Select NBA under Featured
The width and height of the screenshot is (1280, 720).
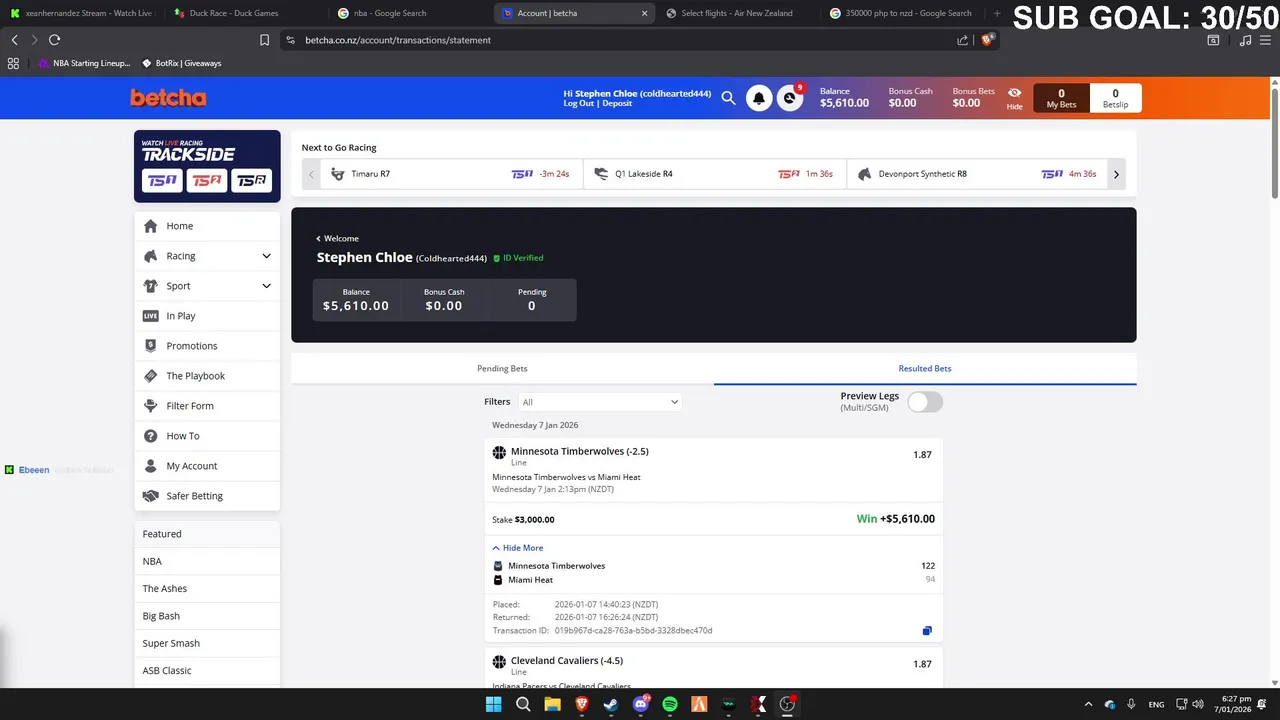[x=207, y=562]
